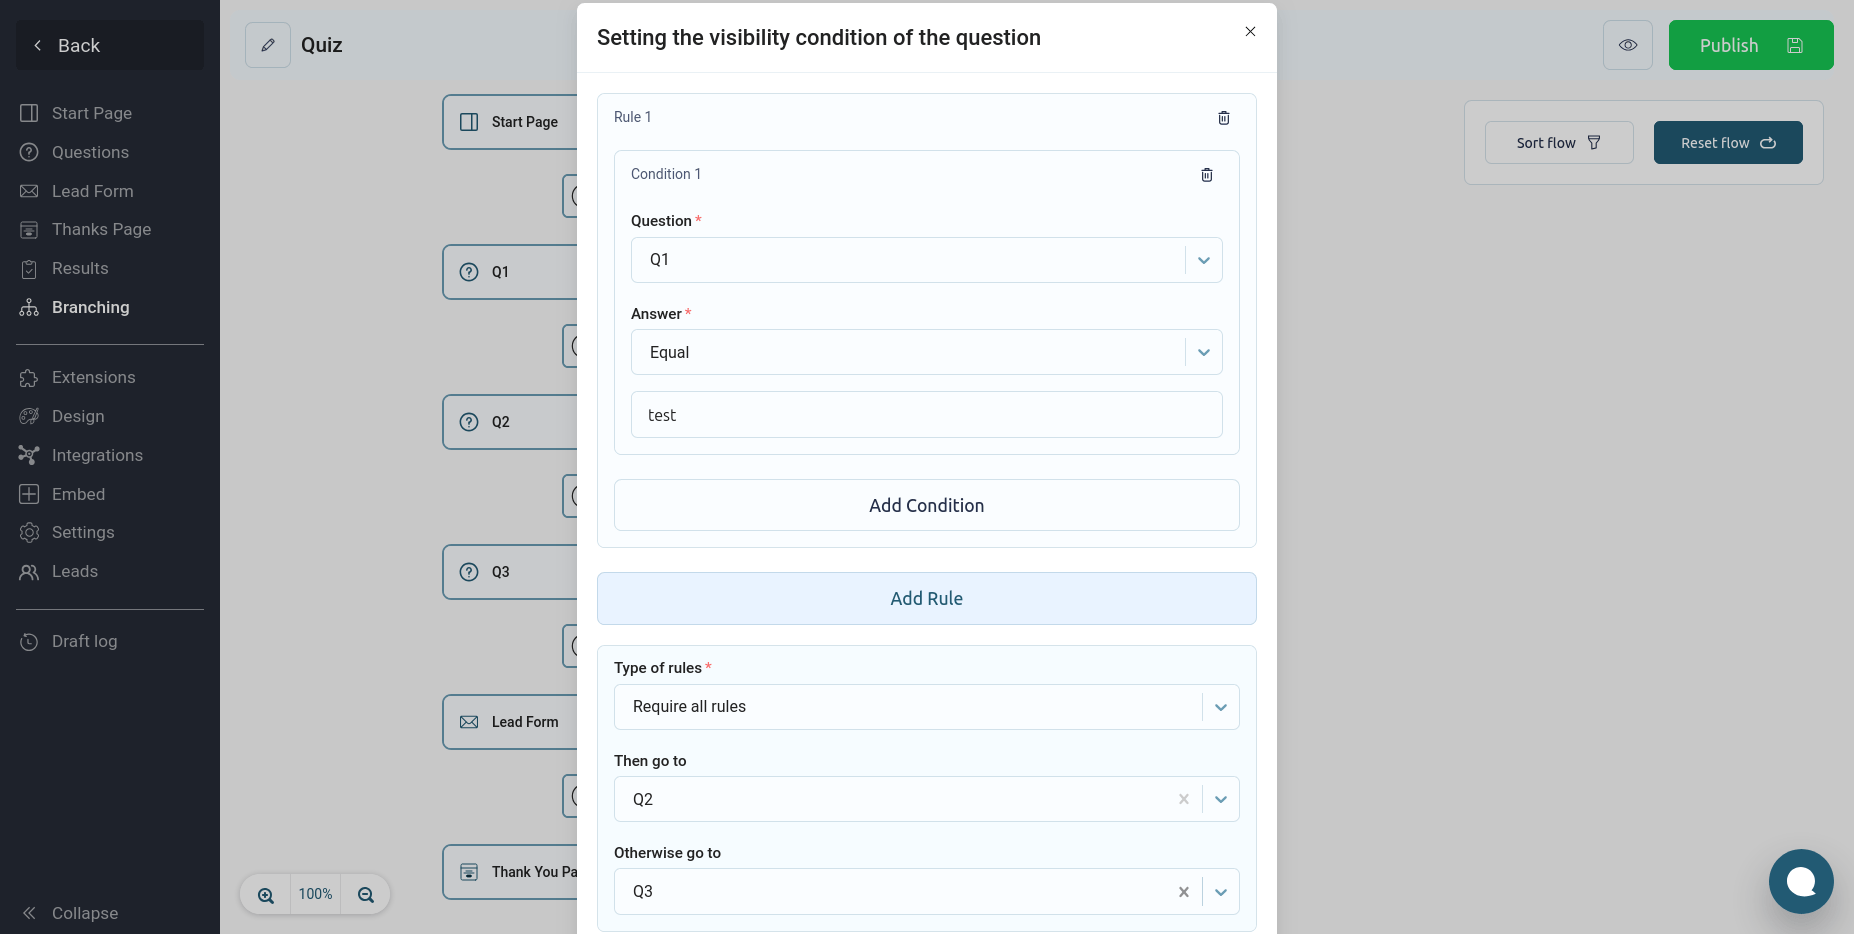This screenshot has height=934, width=1854.
Task: Click the Extensions puzzle icon
Action: [x=29, y=378]
